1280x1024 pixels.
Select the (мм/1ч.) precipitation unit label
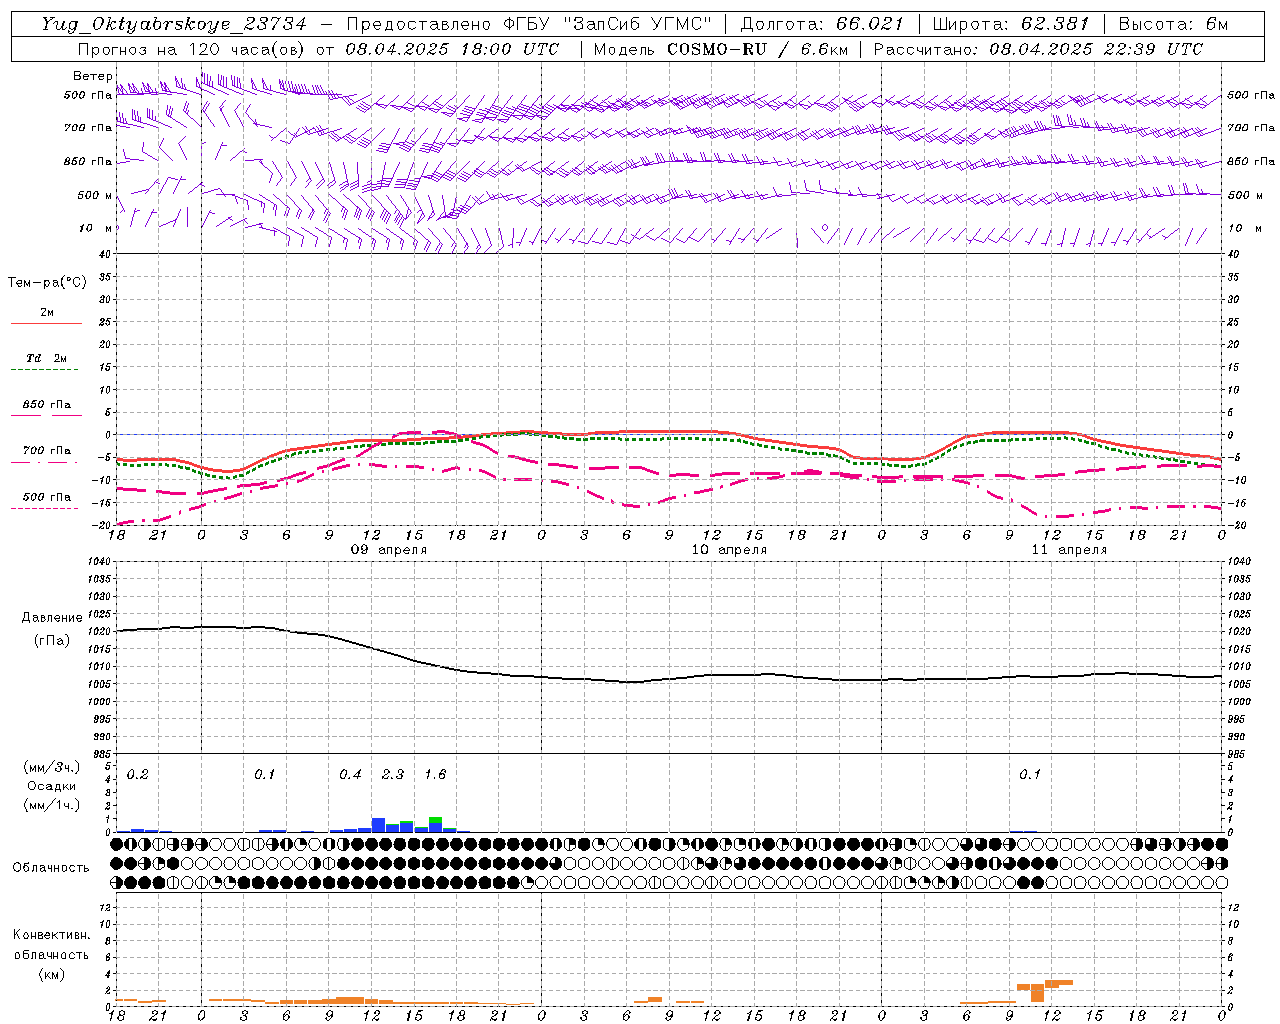click(x=51, y=805)
